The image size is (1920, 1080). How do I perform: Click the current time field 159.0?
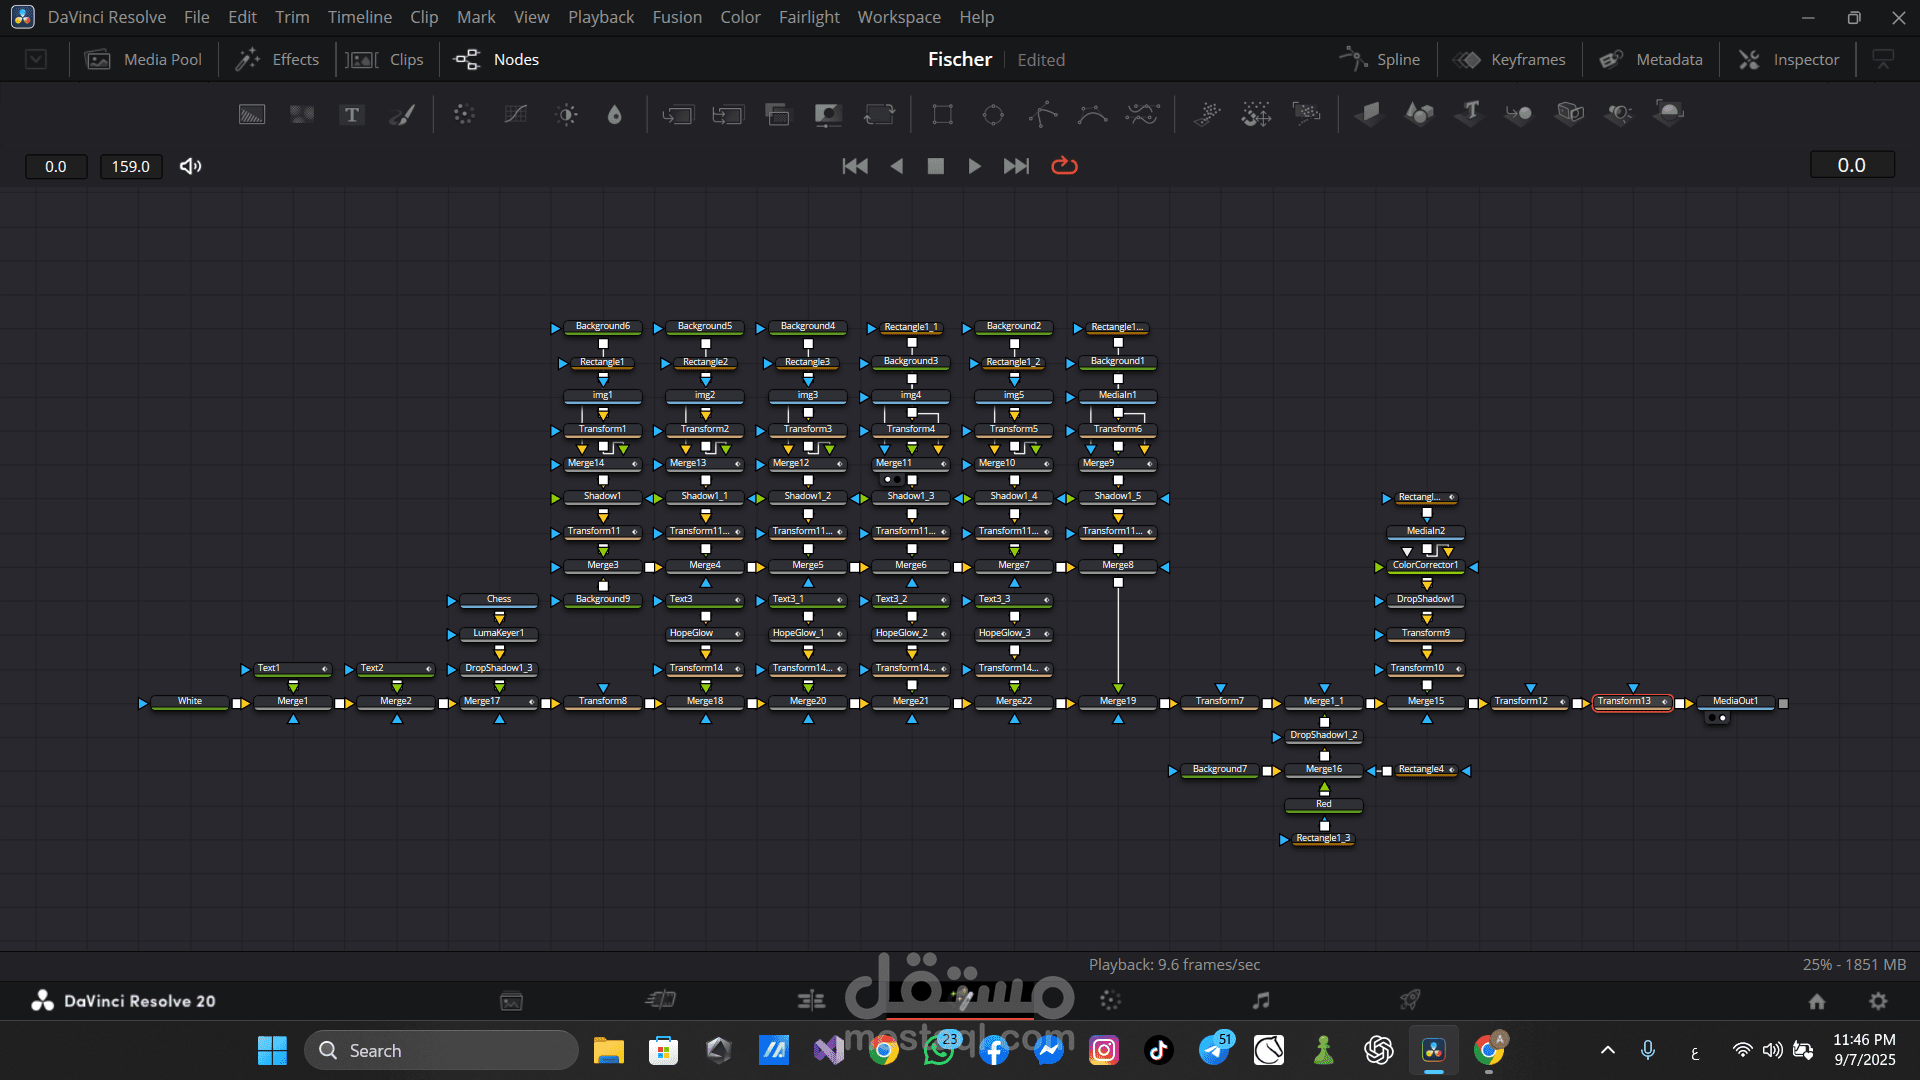coord(131,166)
